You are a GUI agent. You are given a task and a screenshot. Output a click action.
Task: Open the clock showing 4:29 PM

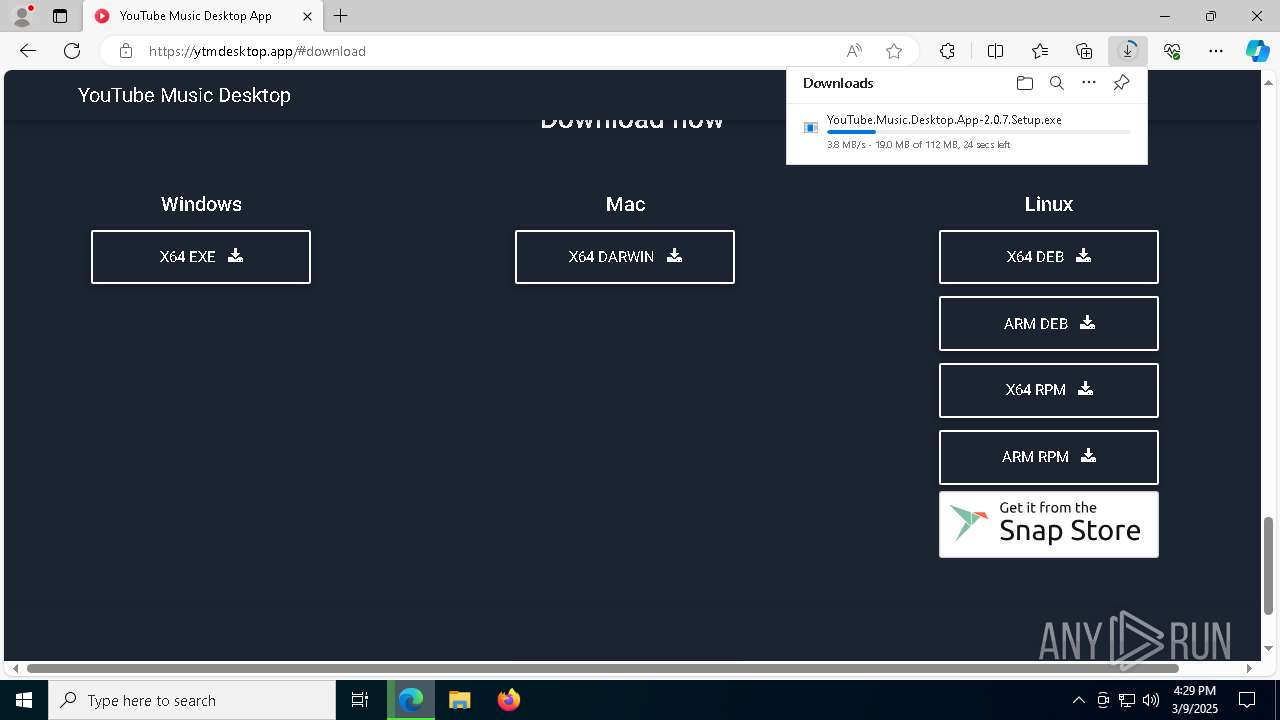click(x=1195, y=700)
